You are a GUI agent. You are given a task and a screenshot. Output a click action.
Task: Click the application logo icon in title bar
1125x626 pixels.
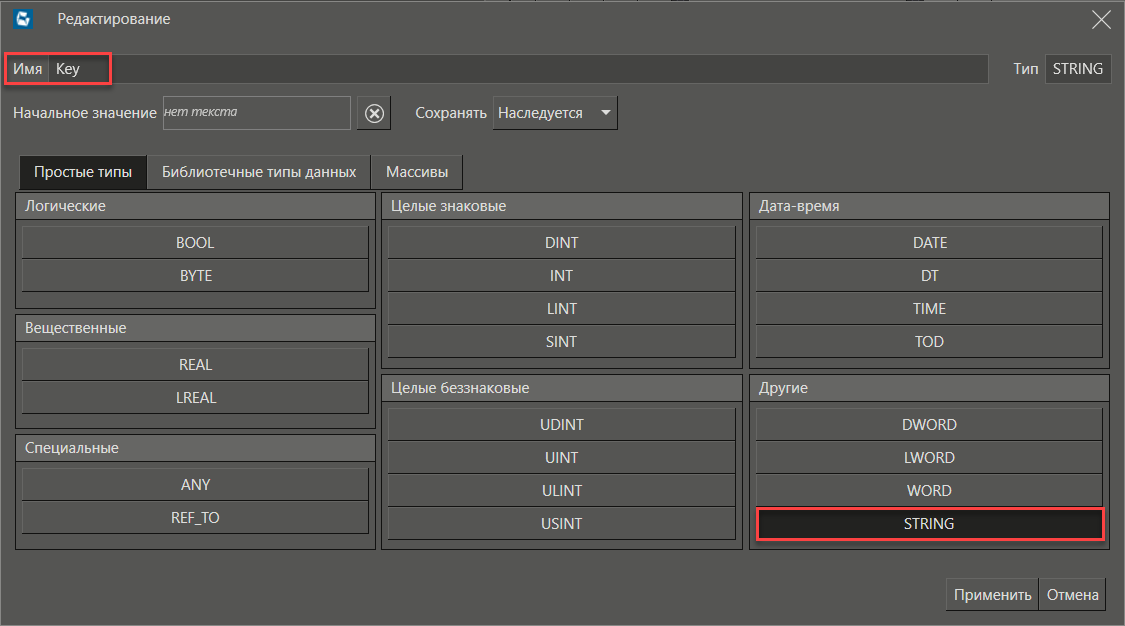[x=23, y=19]
